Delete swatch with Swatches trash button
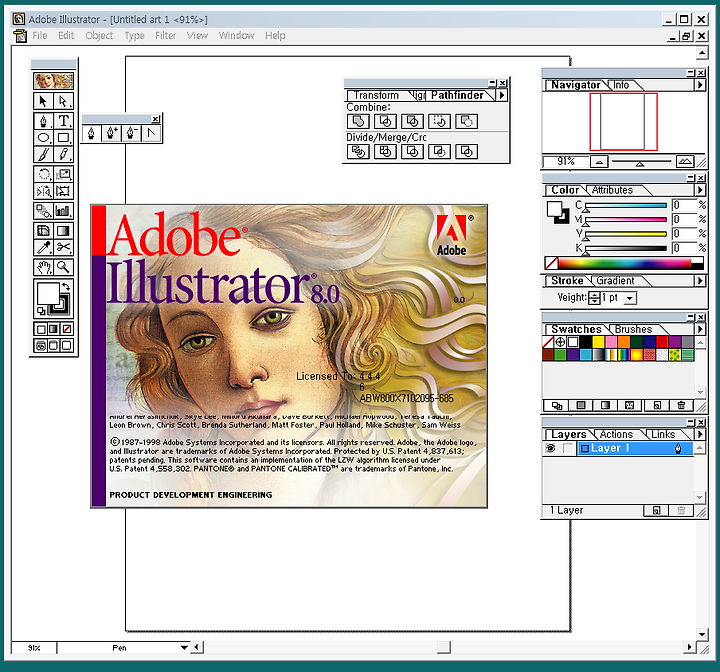The height and width of the screenshot is (672, 720). click(681, 405)
